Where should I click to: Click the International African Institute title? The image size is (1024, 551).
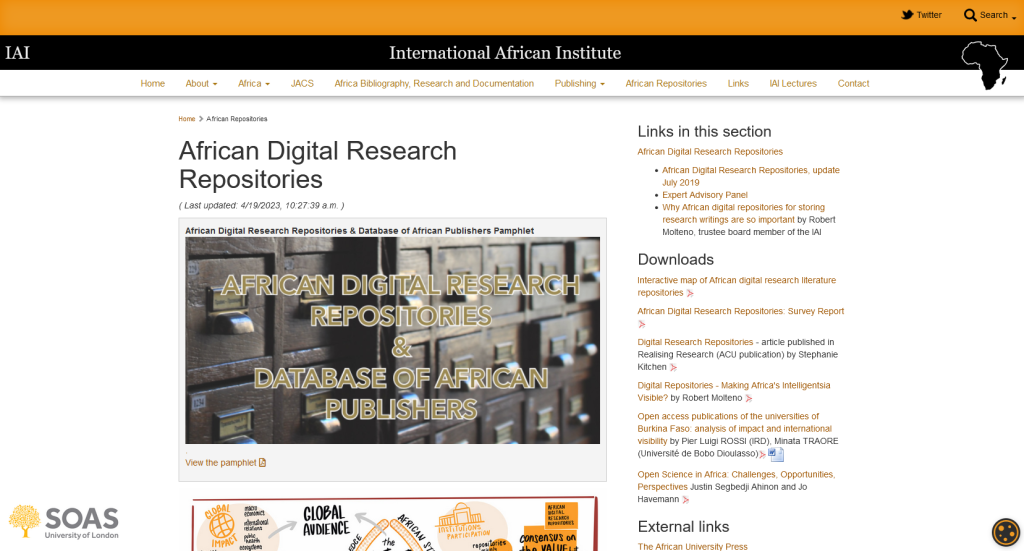click(505, 53)
